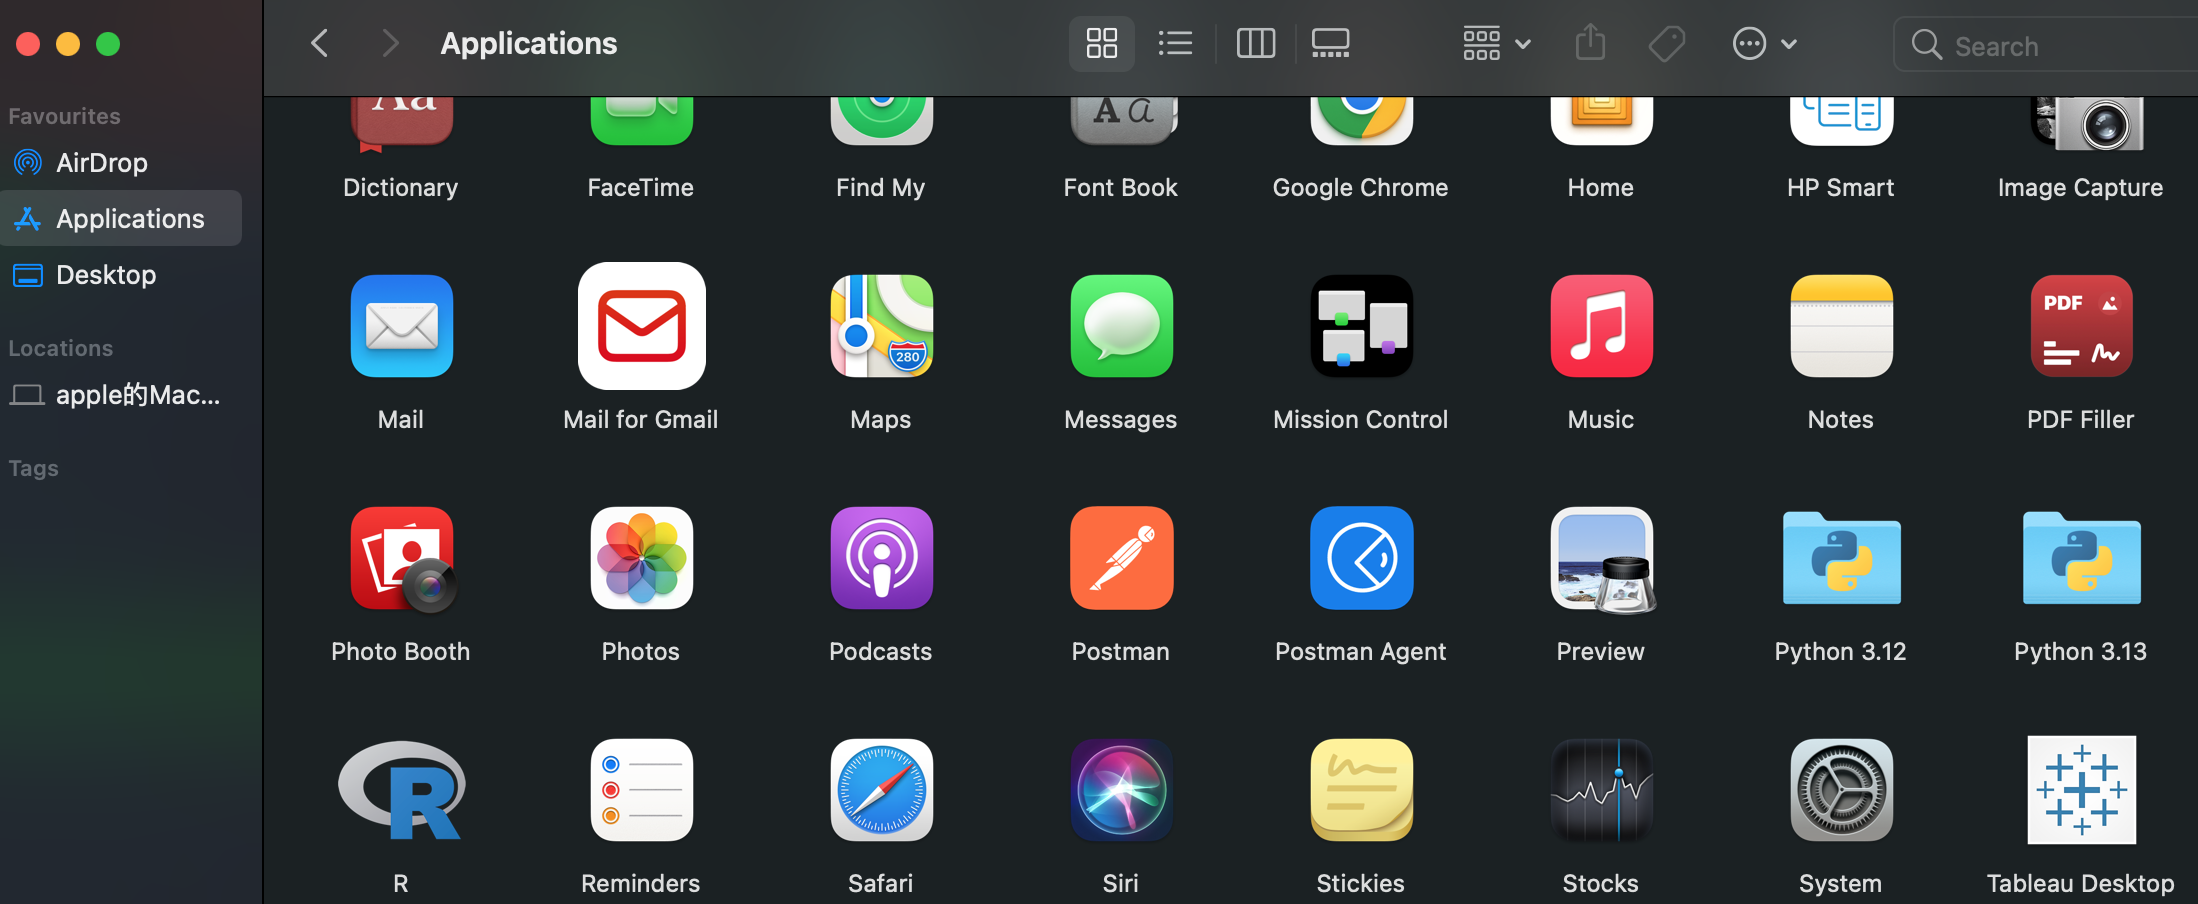Screen dimensions: 2198x904
Task: Go to Desktop in sidebar
Action: (x=105, y=274)
